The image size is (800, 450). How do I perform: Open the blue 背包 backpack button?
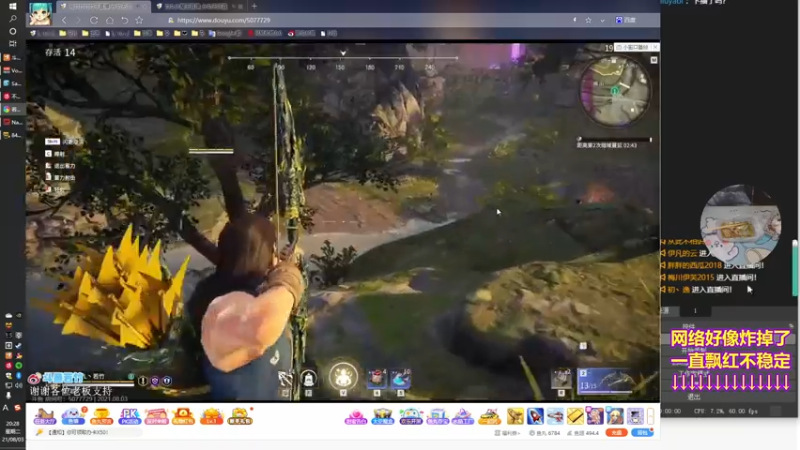coord(642,433)
